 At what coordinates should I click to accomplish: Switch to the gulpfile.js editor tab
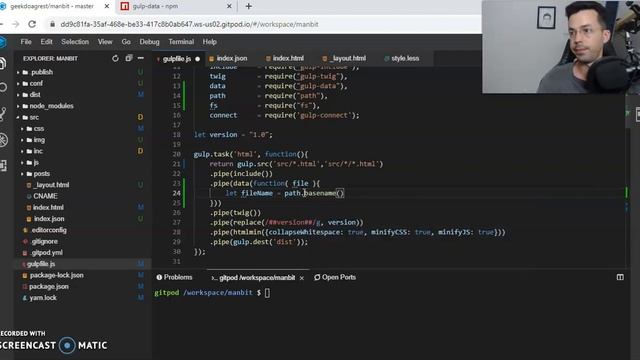(x=177, y=59)
